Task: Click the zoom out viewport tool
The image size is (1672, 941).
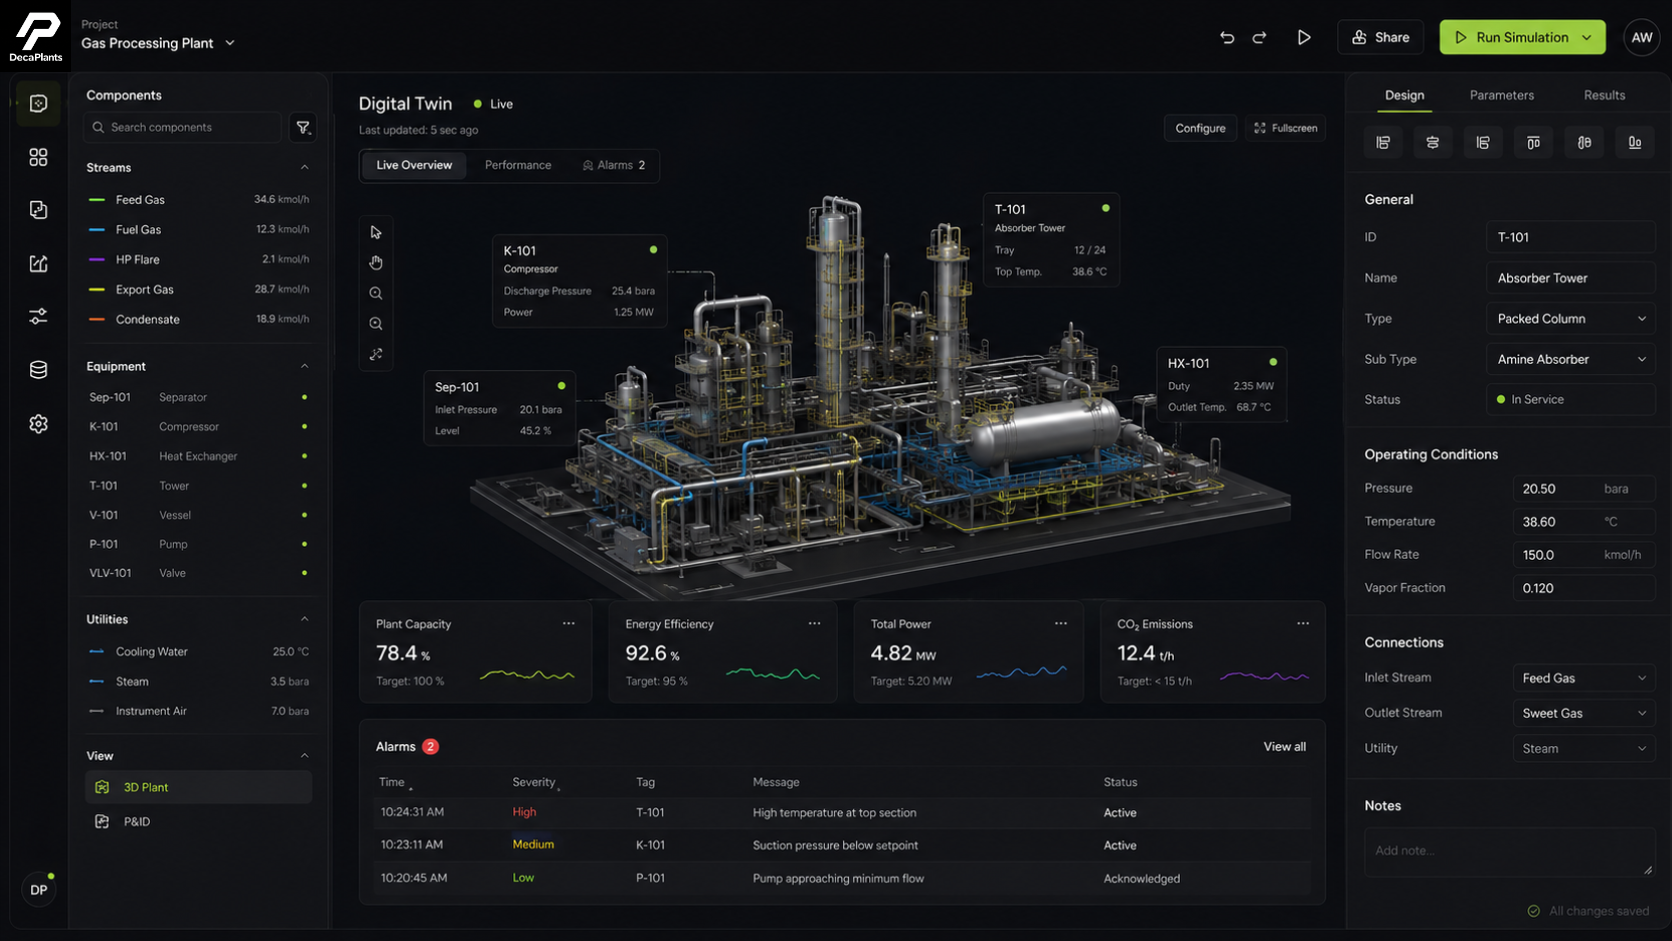Action: tap(376, 324)
